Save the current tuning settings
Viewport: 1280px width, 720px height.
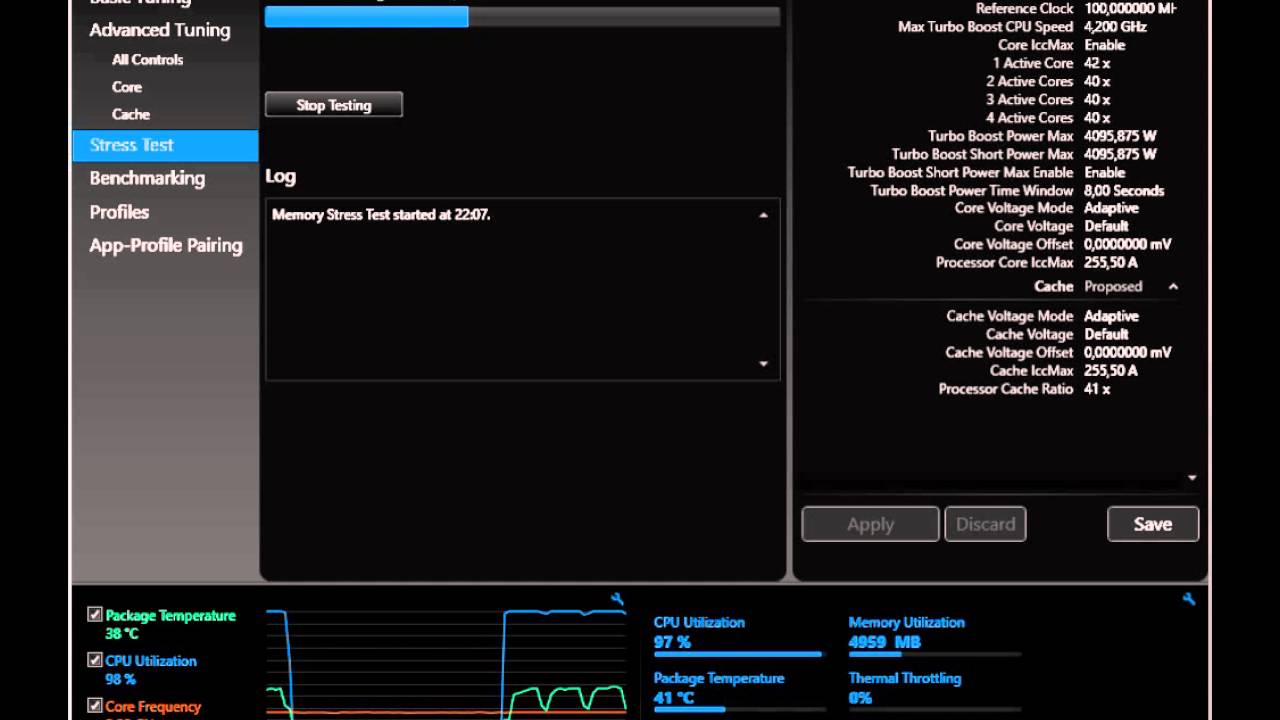coord(1153,524)
